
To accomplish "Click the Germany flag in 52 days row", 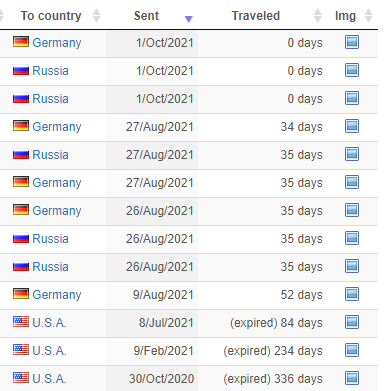I will point(21,293).
